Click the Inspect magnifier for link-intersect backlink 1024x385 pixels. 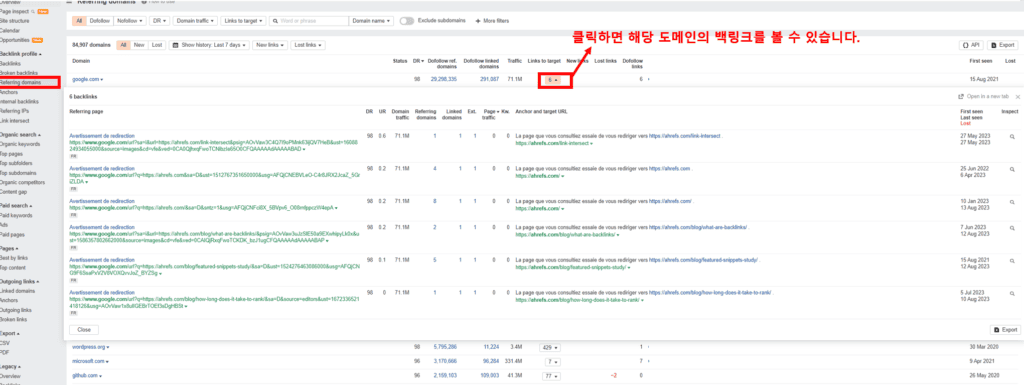tap(1012, 137)
